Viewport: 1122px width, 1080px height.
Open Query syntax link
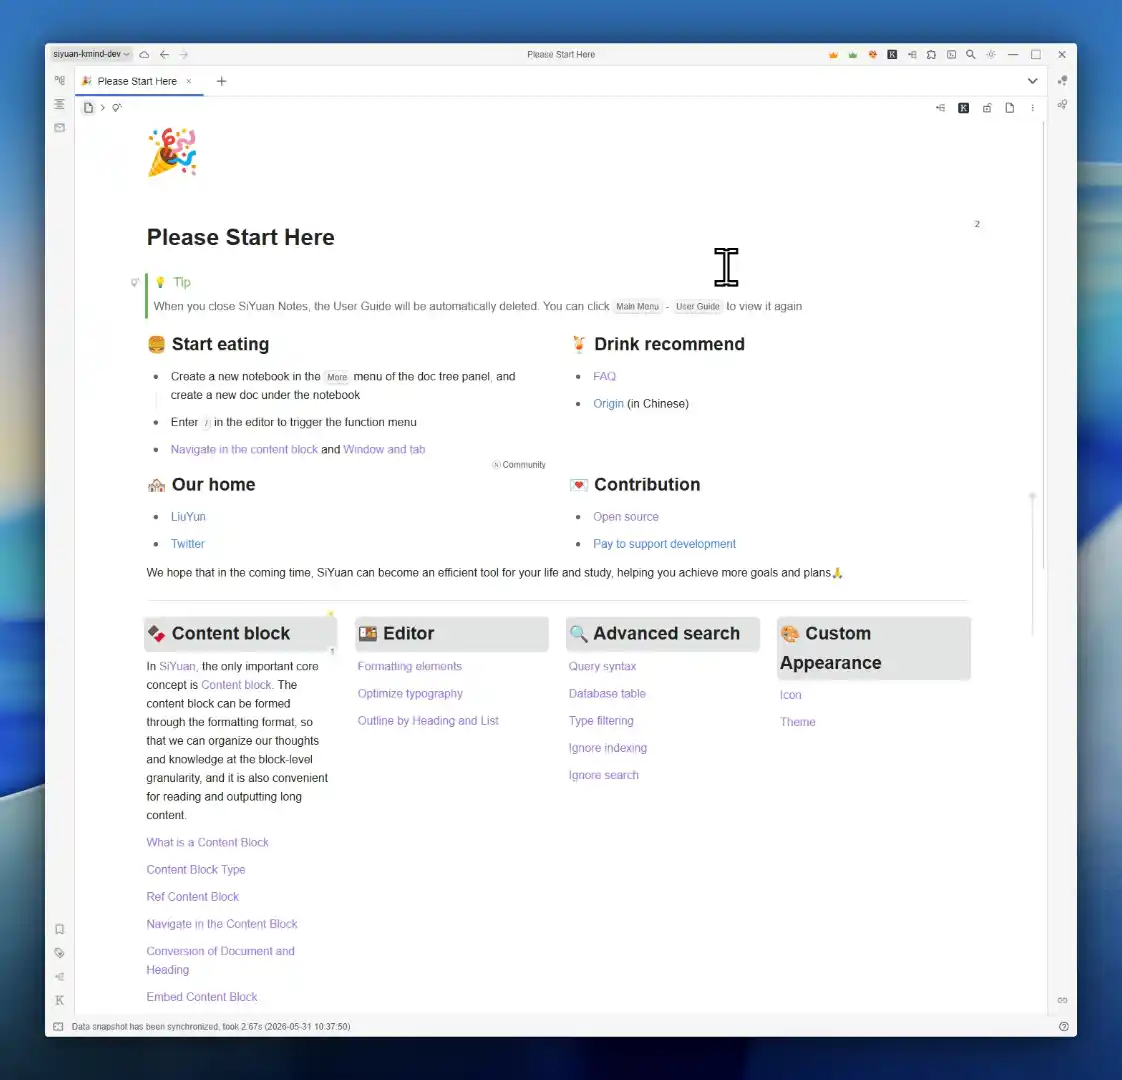(603, 666)
